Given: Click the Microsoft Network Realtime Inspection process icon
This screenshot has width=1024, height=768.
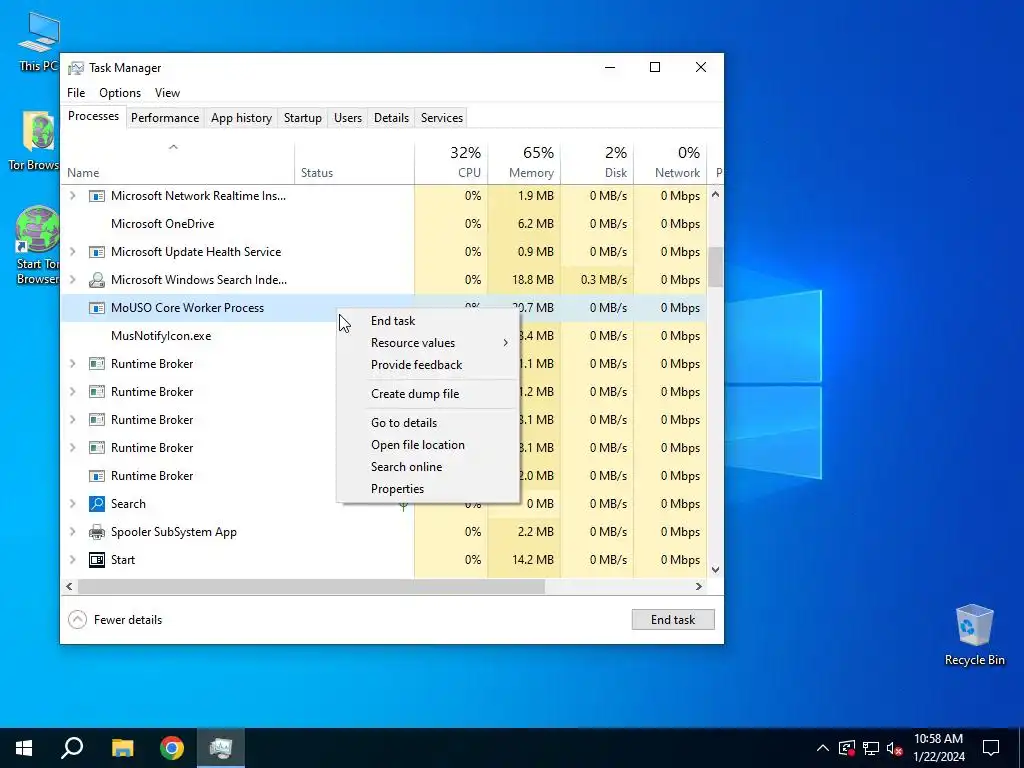Looking at the screenshot, I should point(97,196).
